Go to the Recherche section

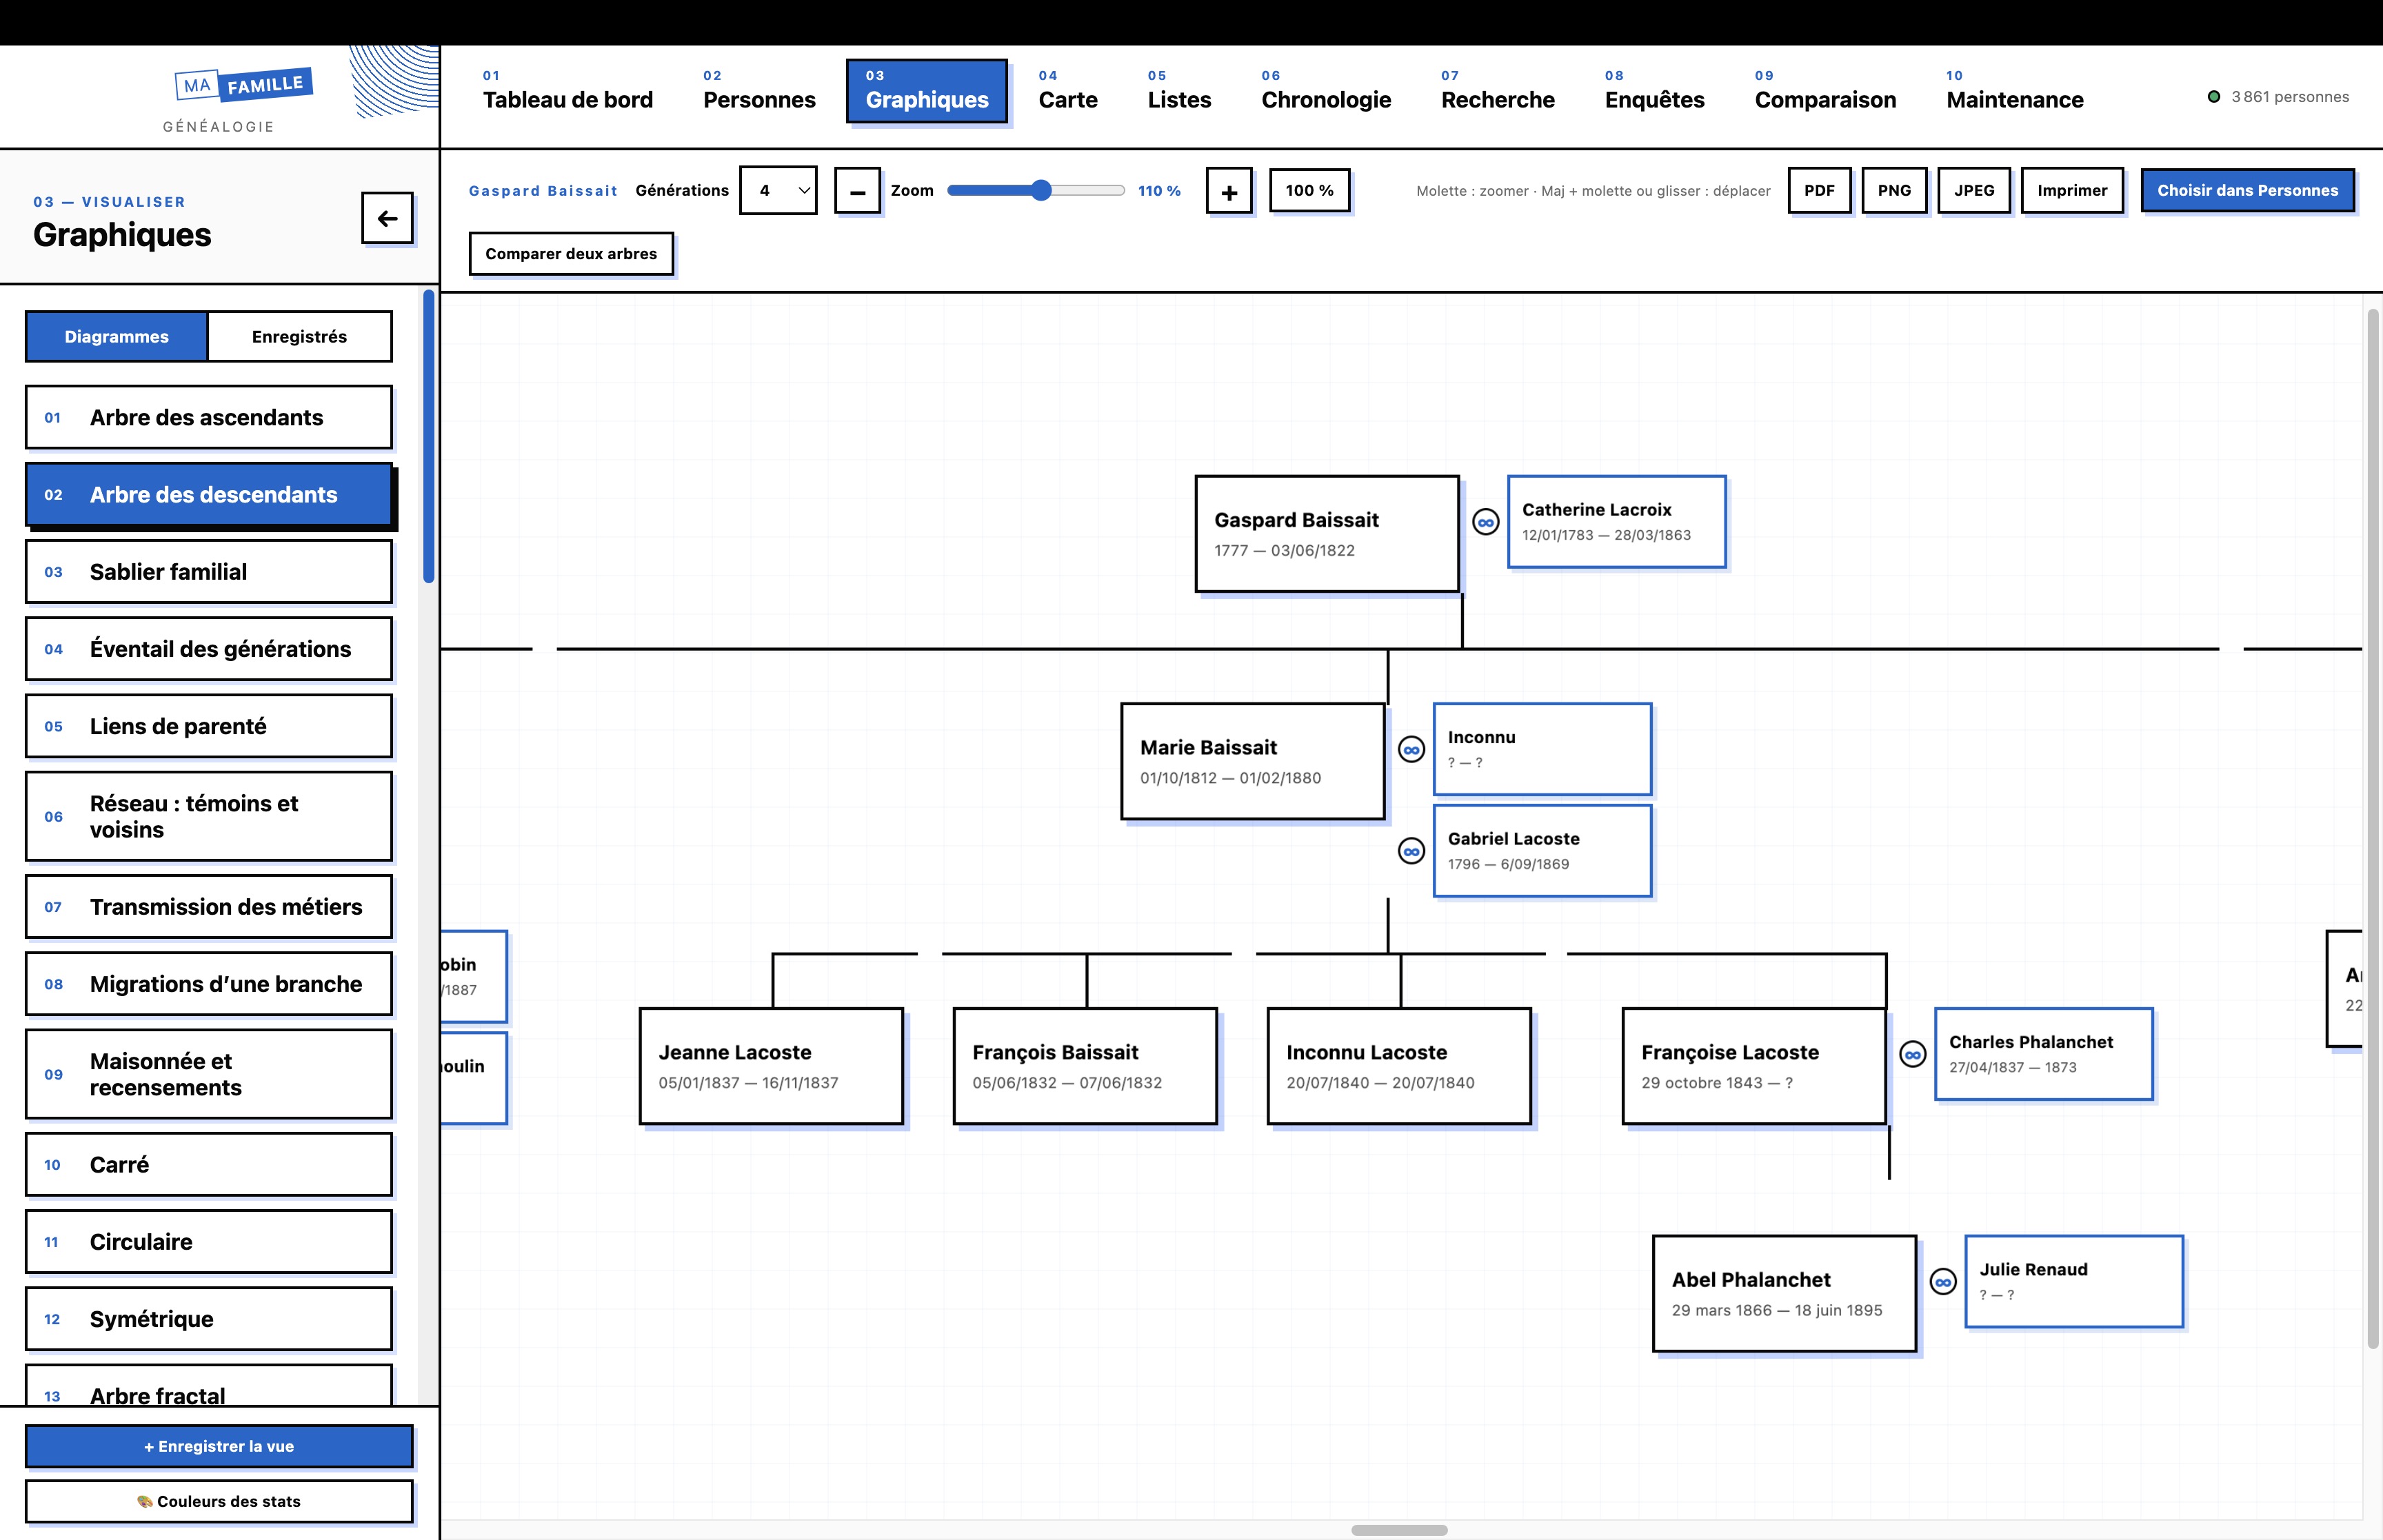1497,91
